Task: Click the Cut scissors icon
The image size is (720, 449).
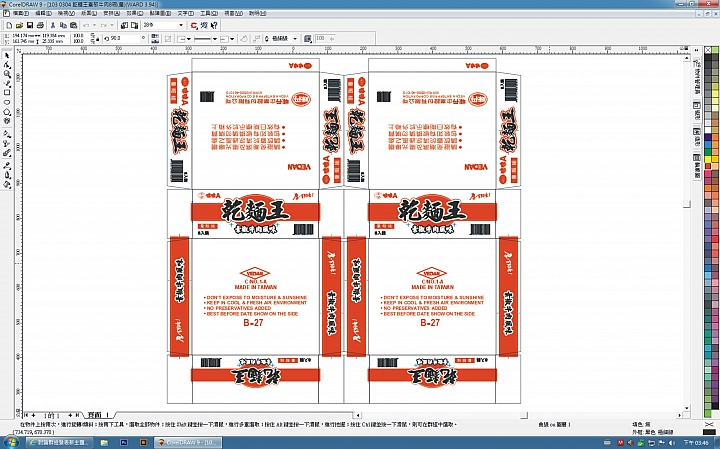Action: (x=53, y=25)
